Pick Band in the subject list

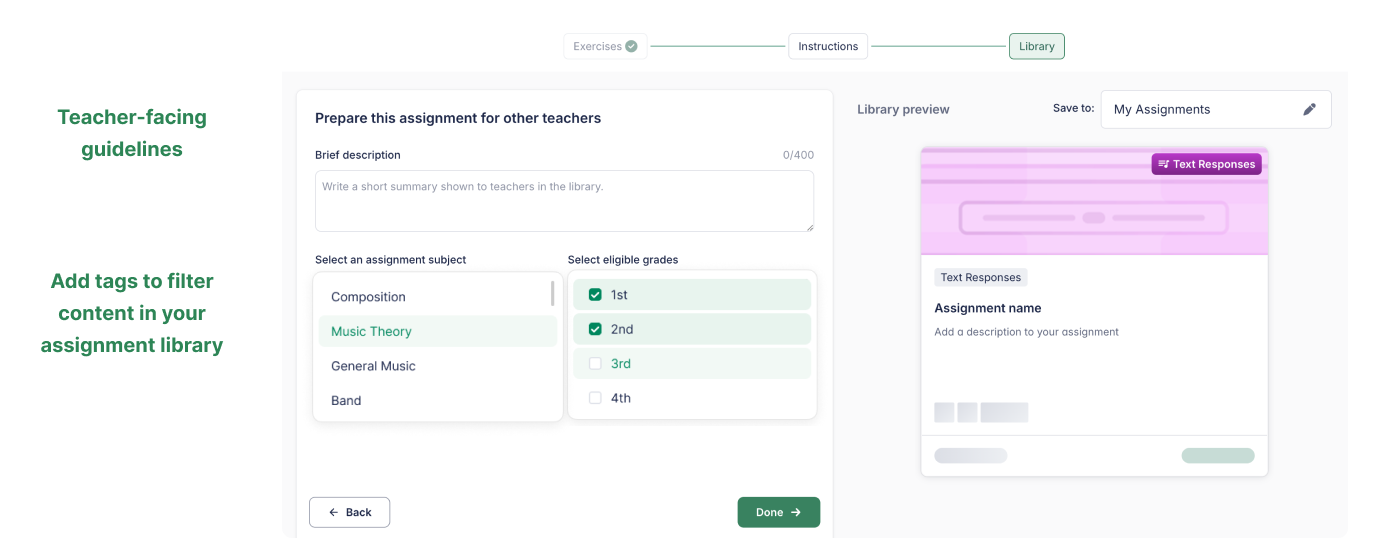coord(346,400)
